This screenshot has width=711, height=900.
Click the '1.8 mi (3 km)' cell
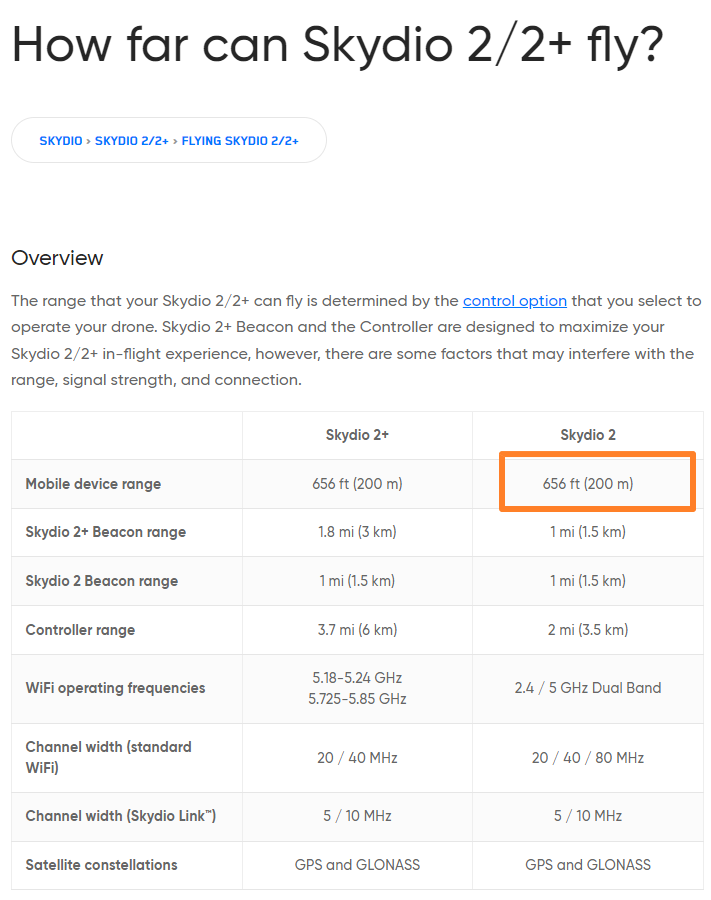point(358,532)
